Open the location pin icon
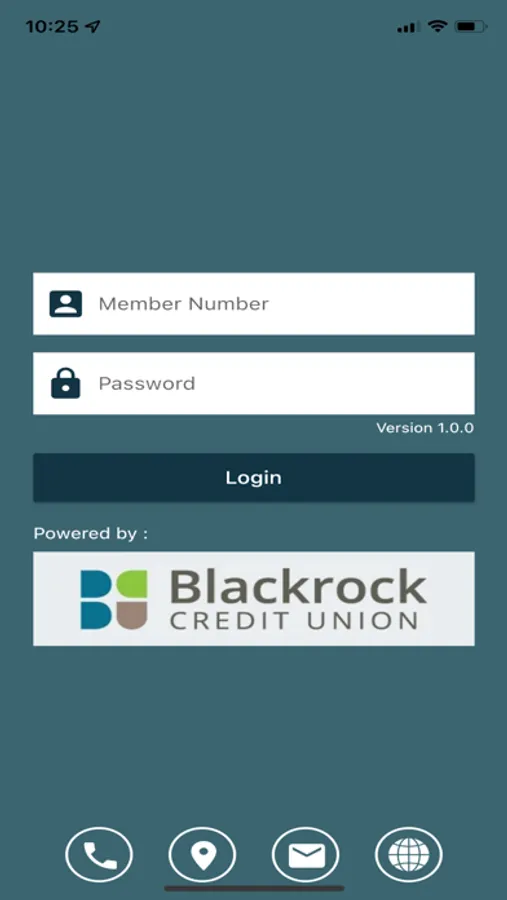Screen dimensions: 507x900 [x=202, y=856]
